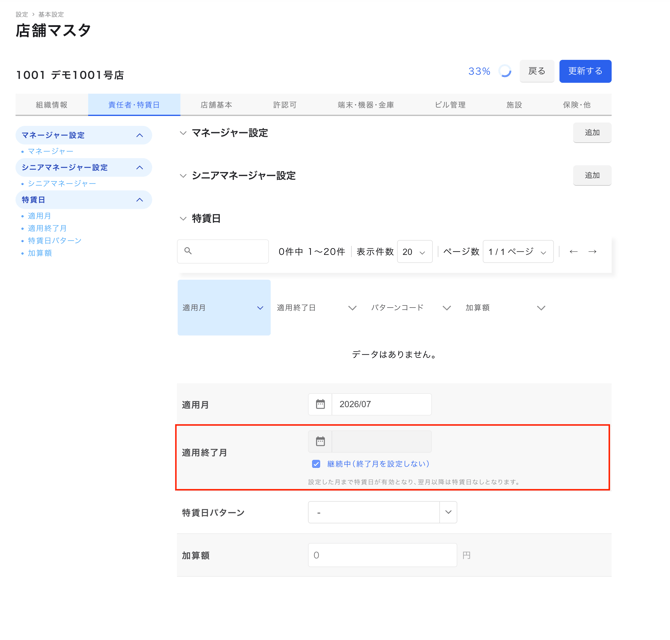Switch to the 組織情報 tab
Viewport: 670px width, 640px height.
pyautogui.click(x=52, y=105)
